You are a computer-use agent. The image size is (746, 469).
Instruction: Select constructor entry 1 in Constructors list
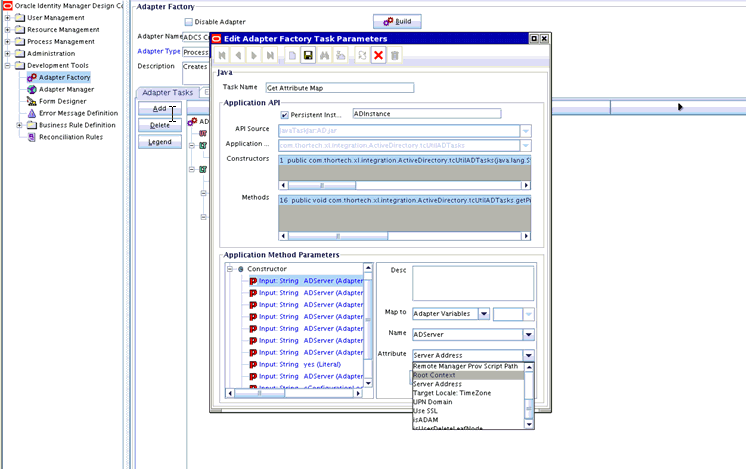click(404, 161)
